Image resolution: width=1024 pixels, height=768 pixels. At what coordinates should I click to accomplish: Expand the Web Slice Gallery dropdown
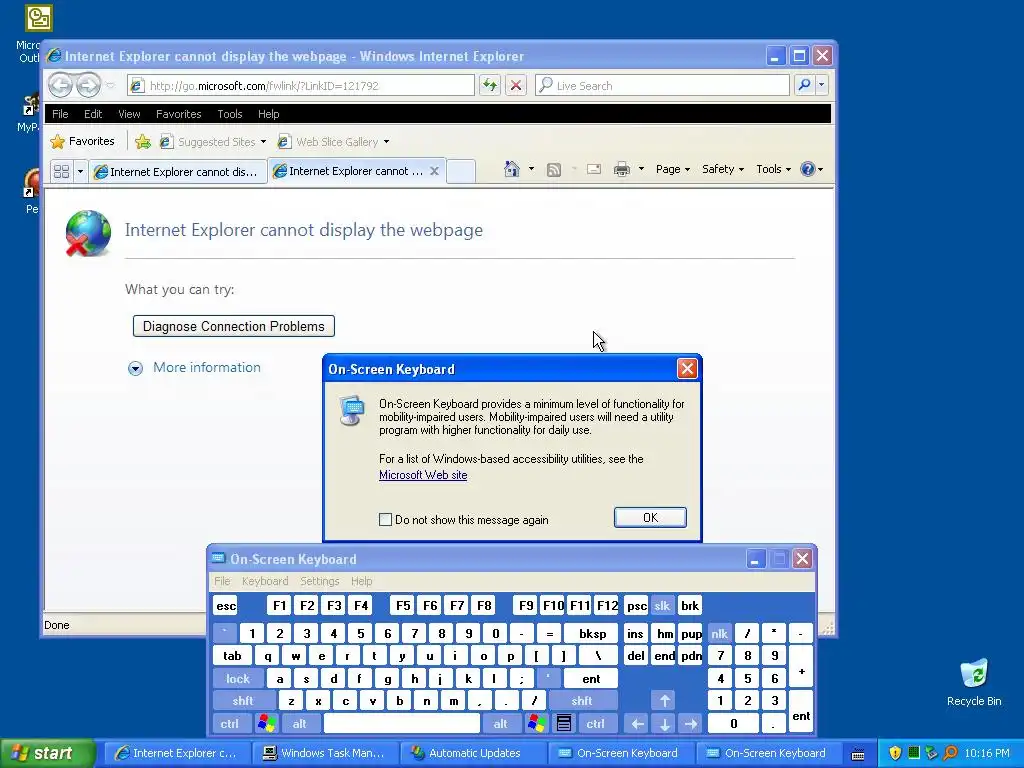[x=387, y=142]
